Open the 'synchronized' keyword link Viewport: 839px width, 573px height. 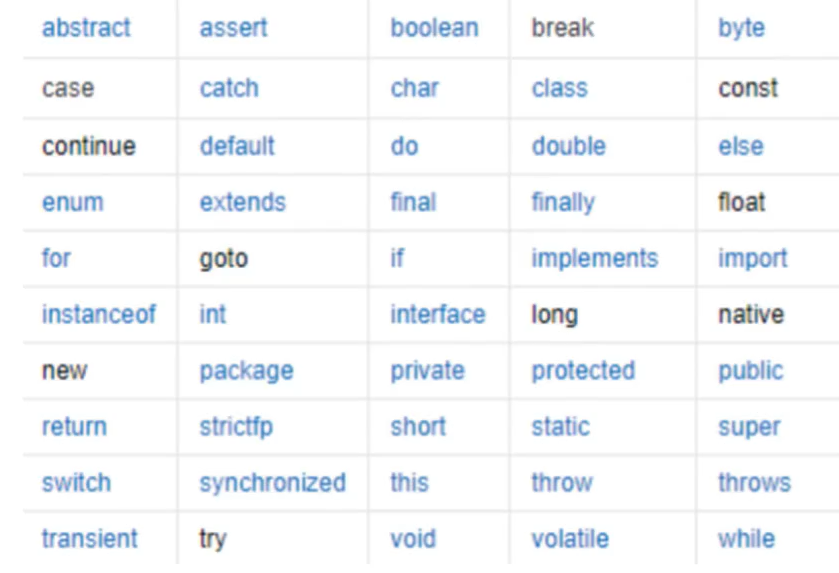click(272, 483)
